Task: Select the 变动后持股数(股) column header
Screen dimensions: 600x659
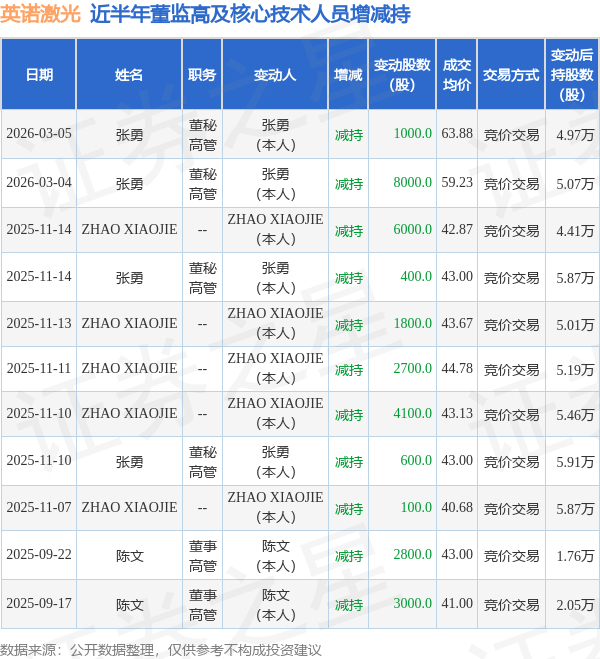Action: (572, 75)
